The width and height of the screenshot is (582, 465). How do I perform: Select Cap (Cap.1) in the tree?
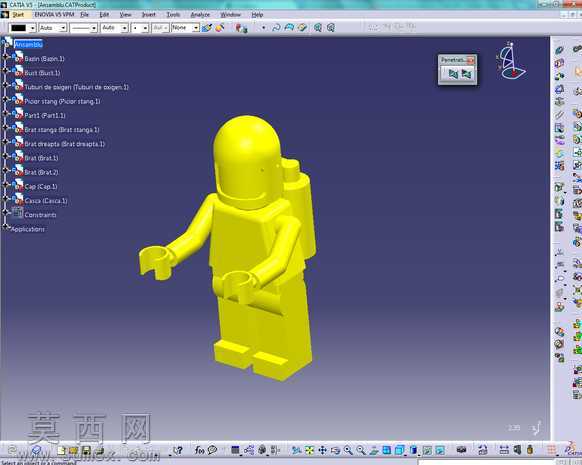pos(41,187)
